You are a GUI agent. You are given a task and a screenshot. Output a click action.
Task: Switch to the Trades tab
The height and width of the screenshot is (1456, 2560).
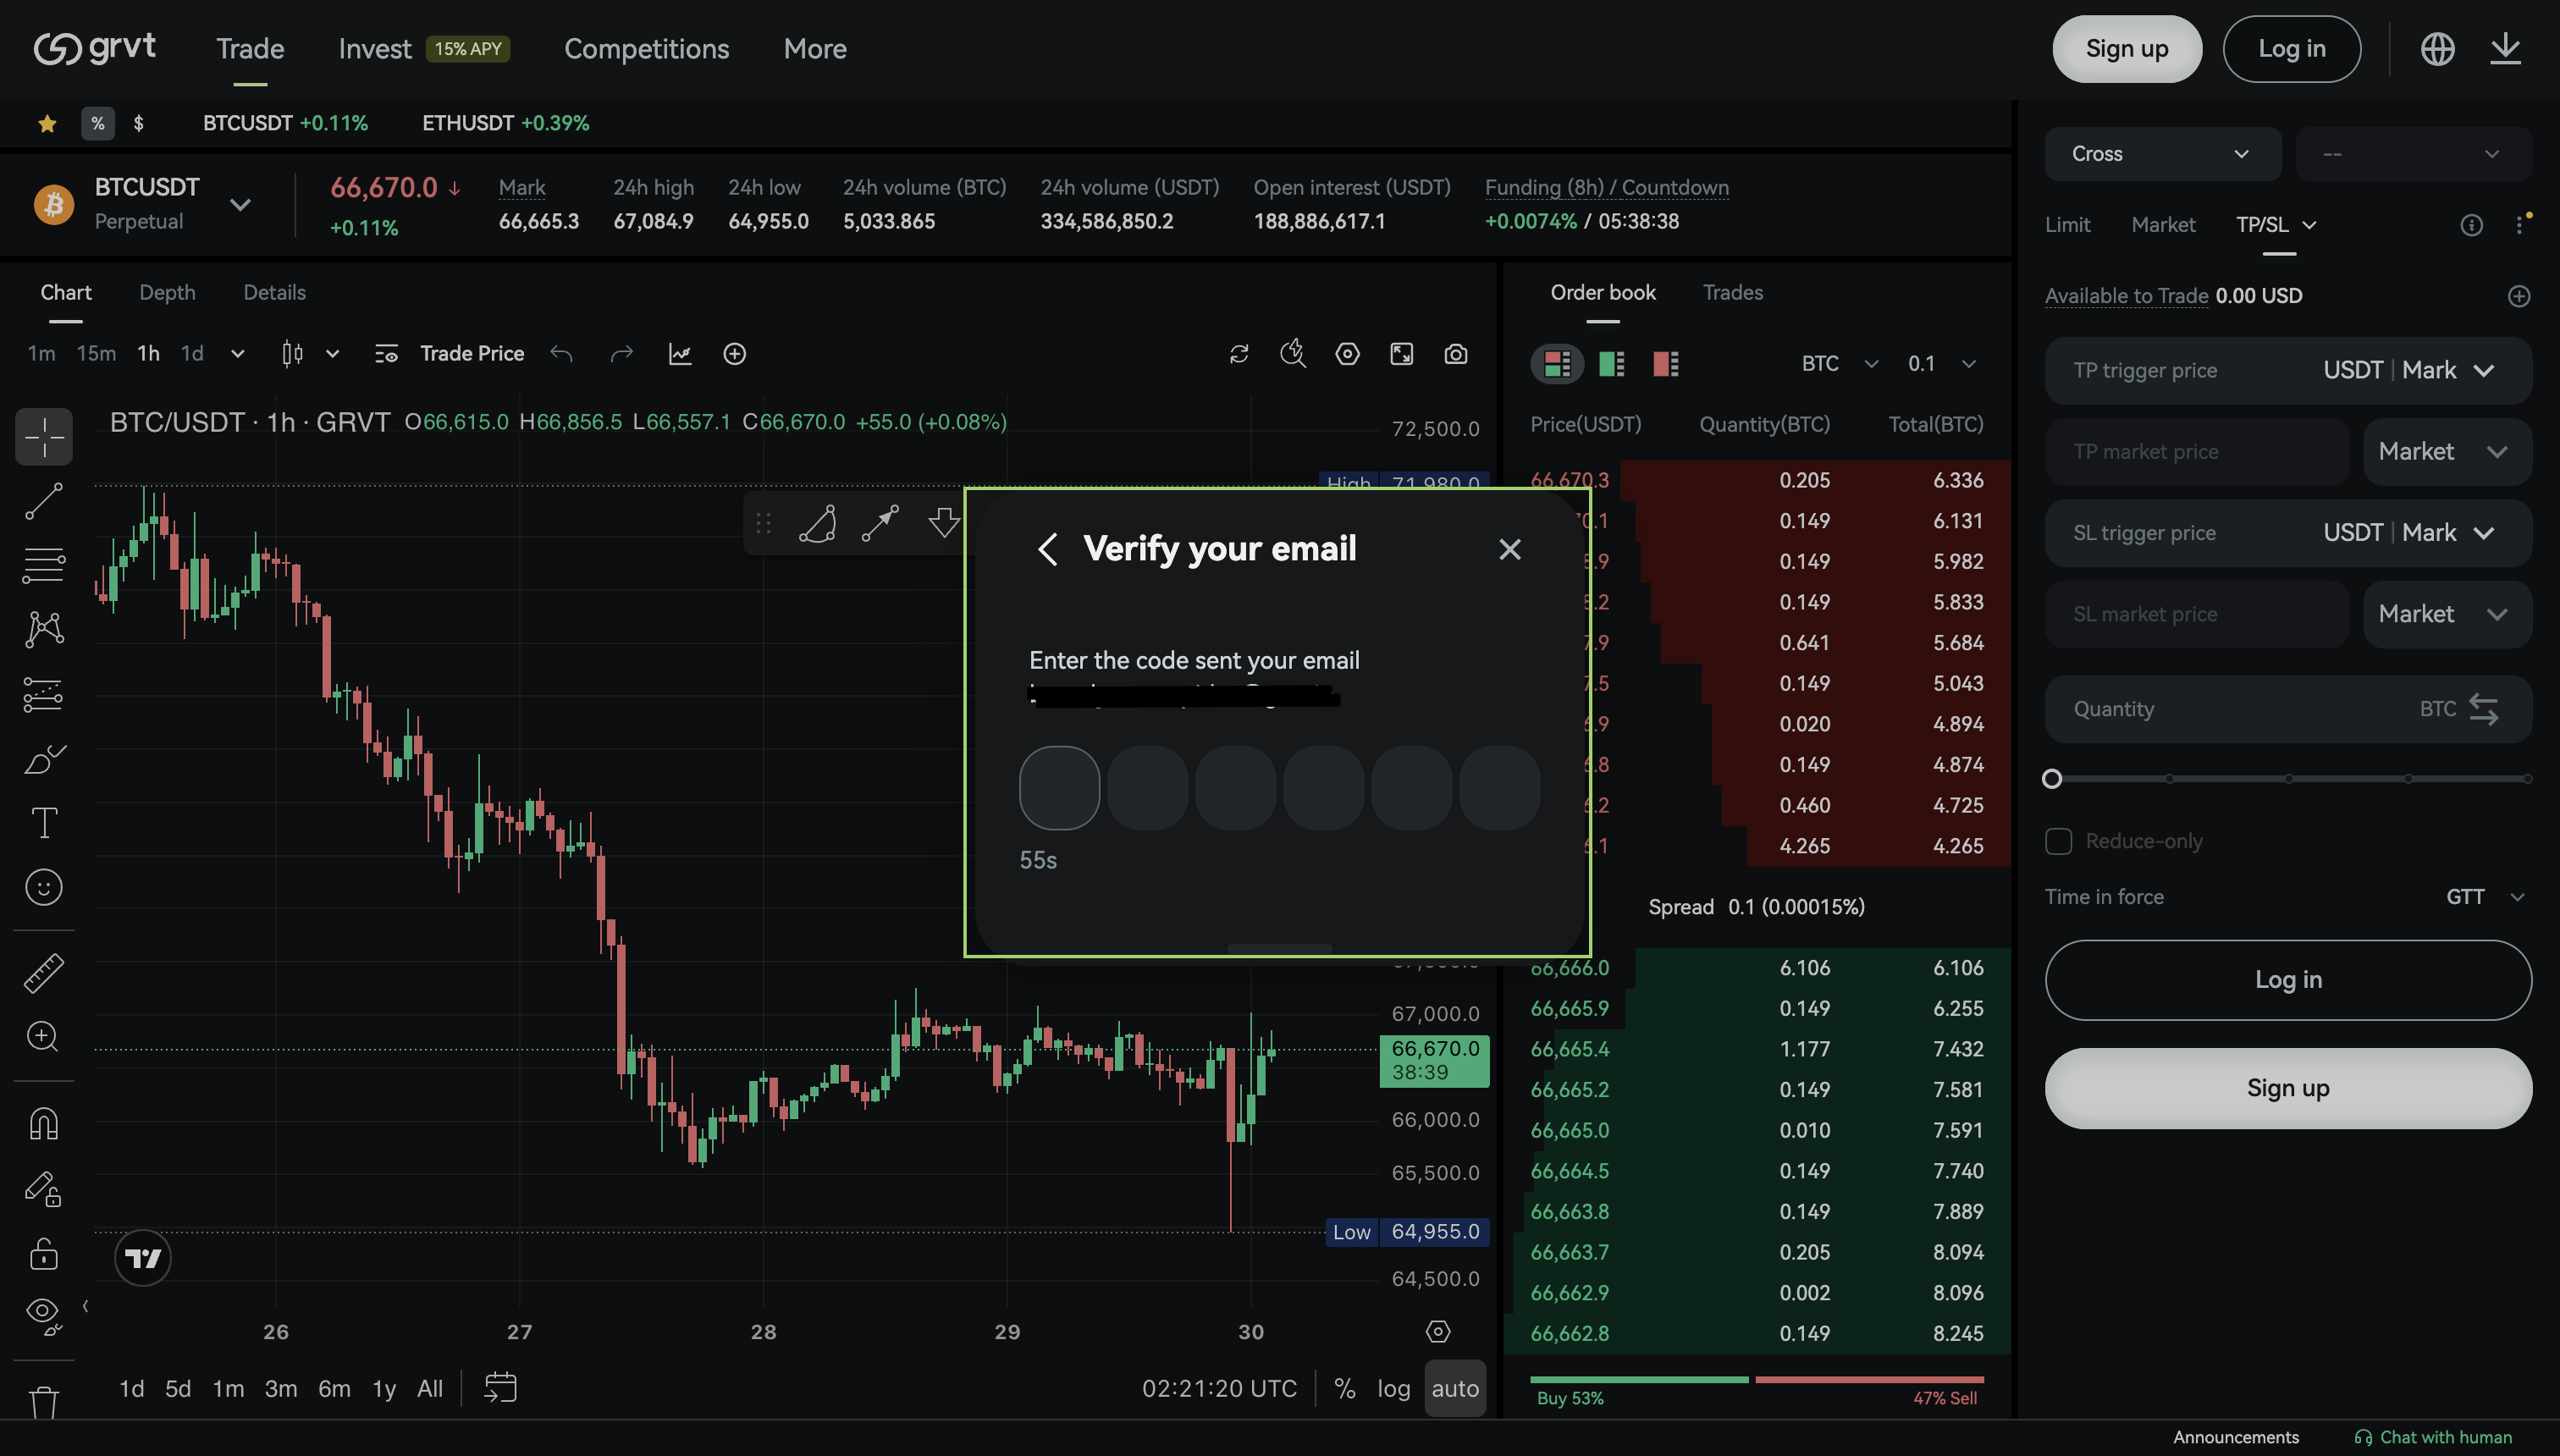pyautogui.click(x=1733, y=293)
